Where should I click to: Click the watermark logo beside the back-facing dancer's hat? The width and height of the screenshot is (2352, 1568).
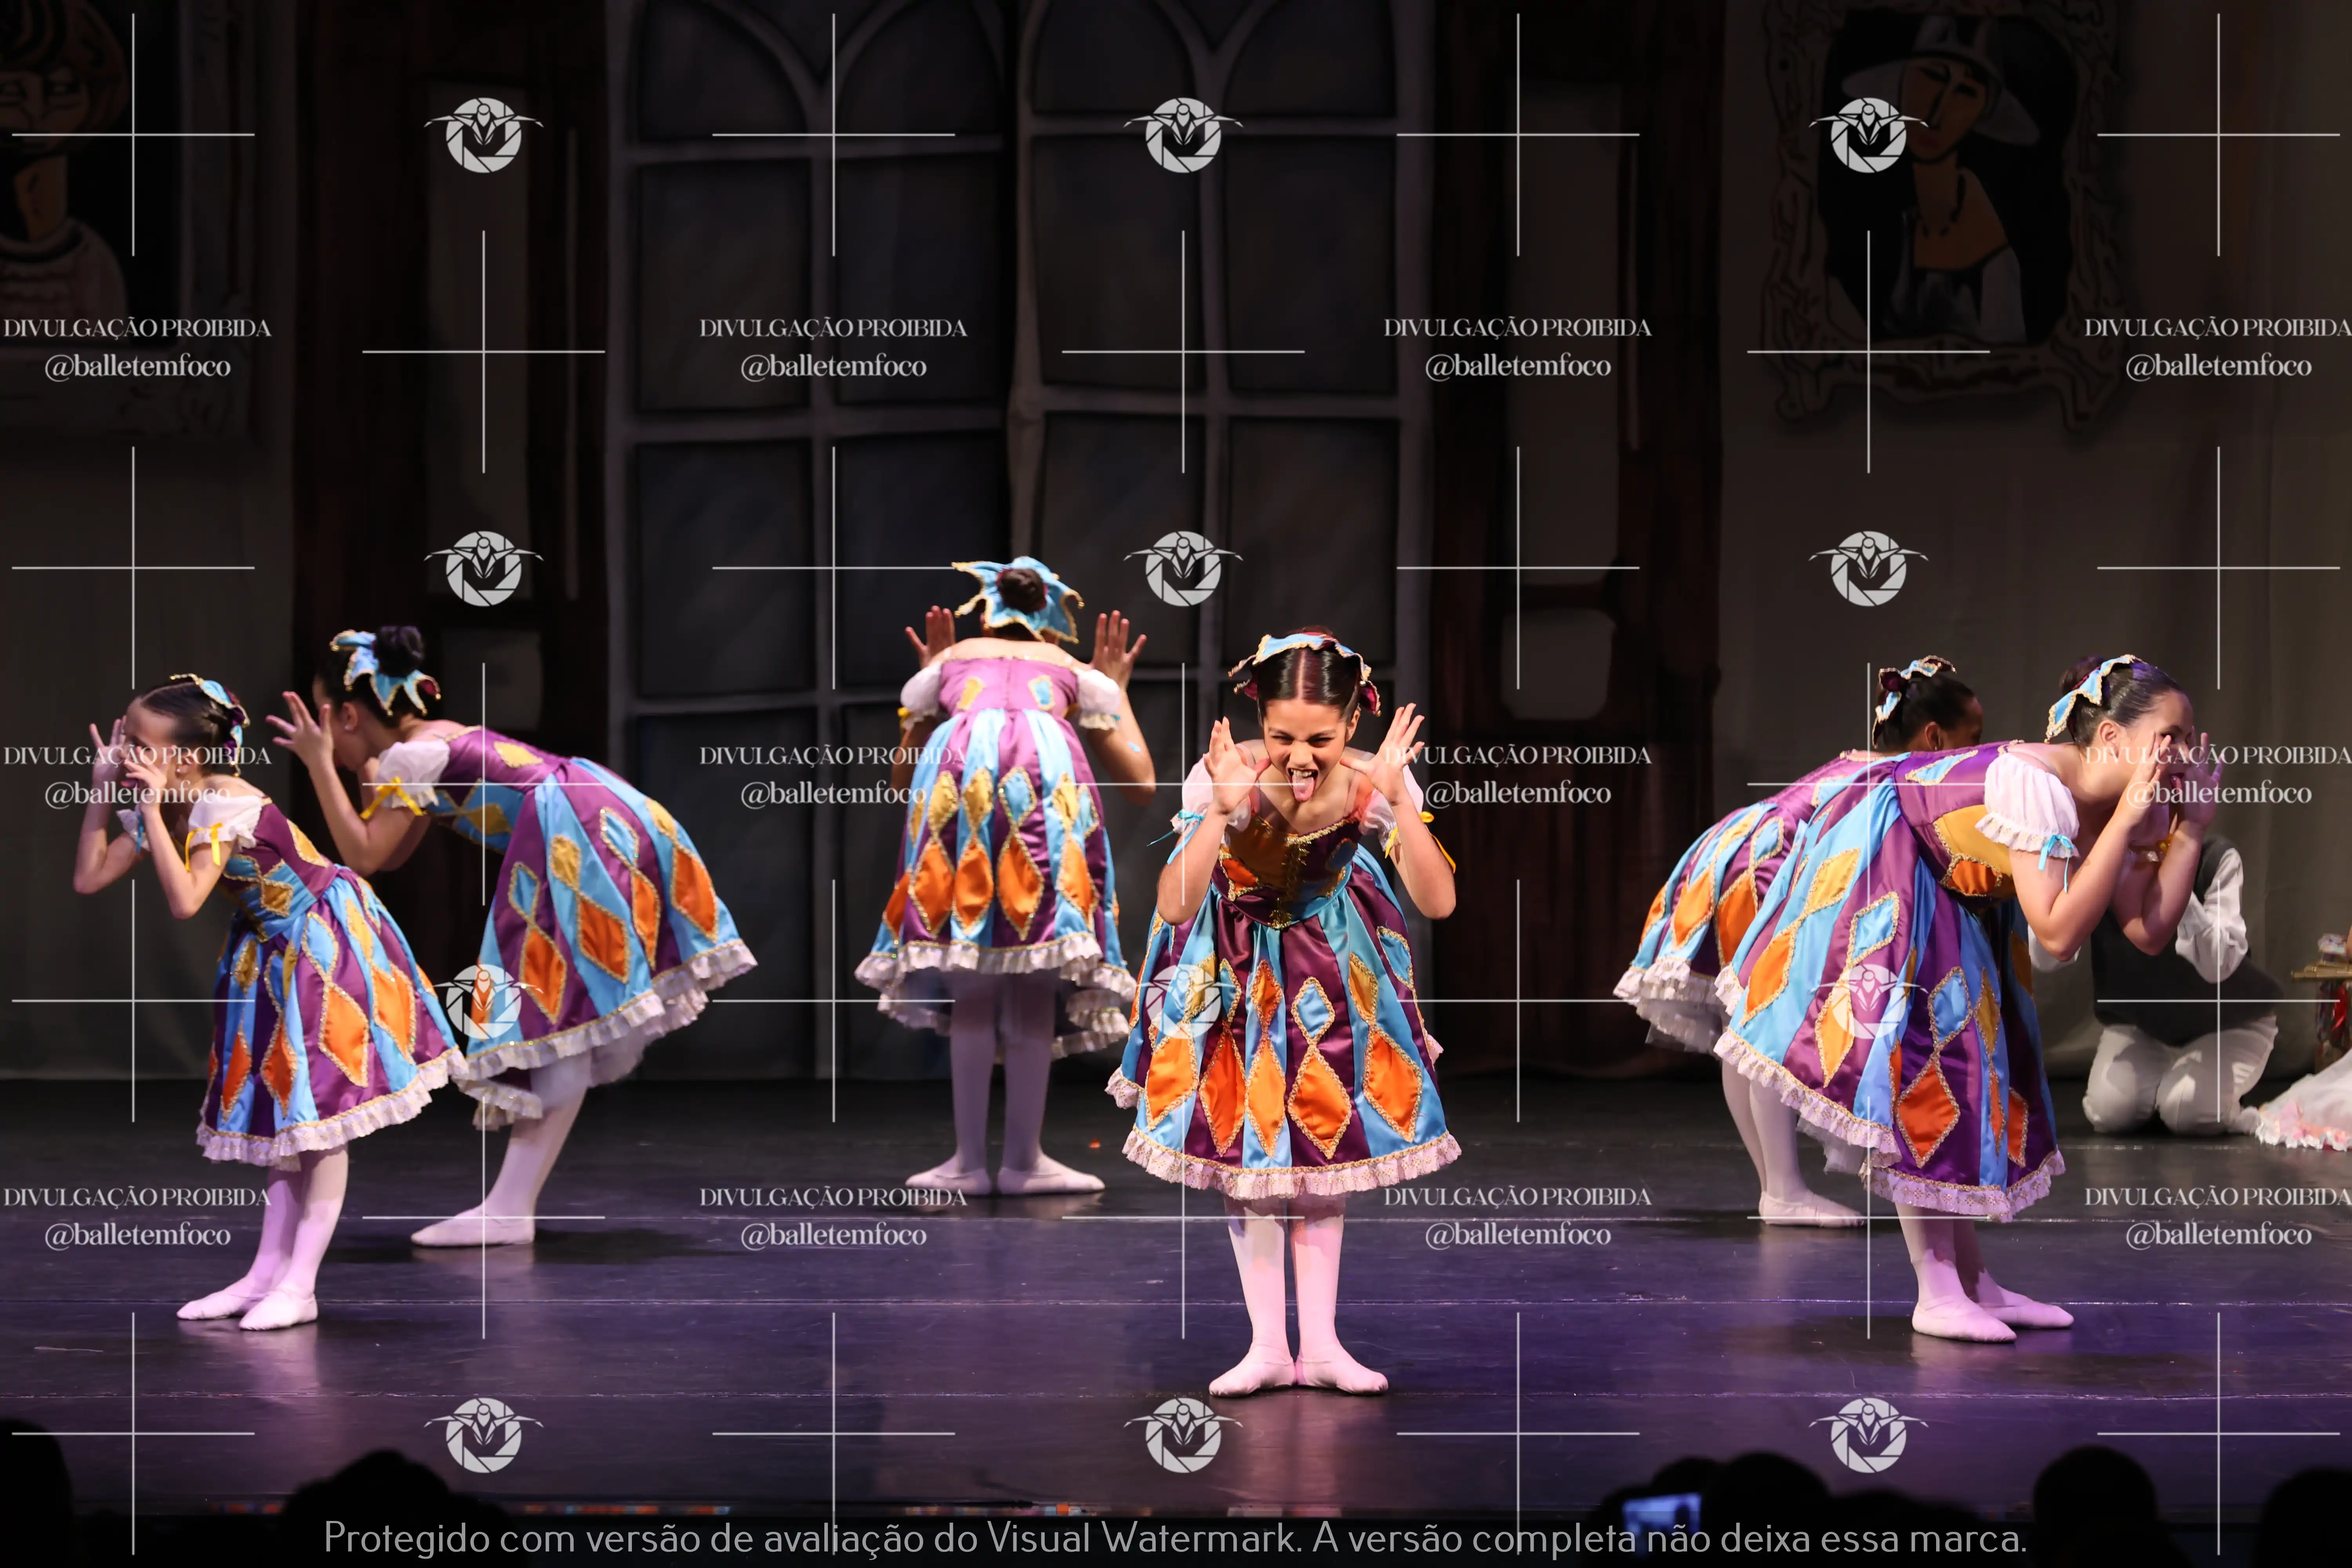point(1183,568)
